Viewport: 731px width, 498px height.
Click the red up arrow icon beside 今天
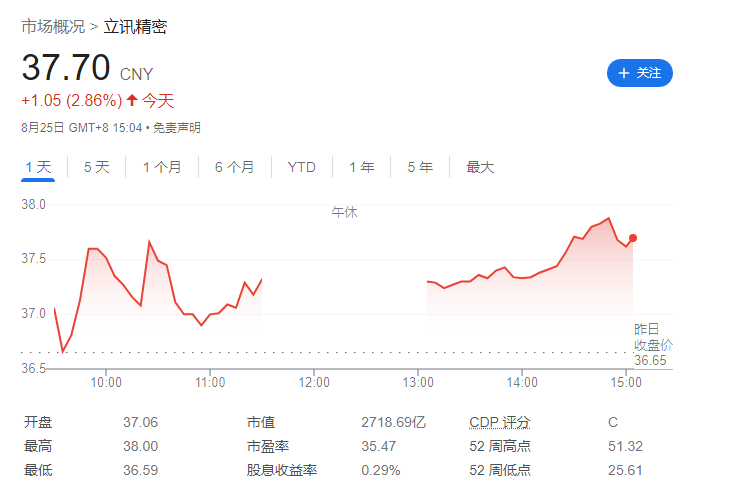pyautogui.click(x=132, y=99)
